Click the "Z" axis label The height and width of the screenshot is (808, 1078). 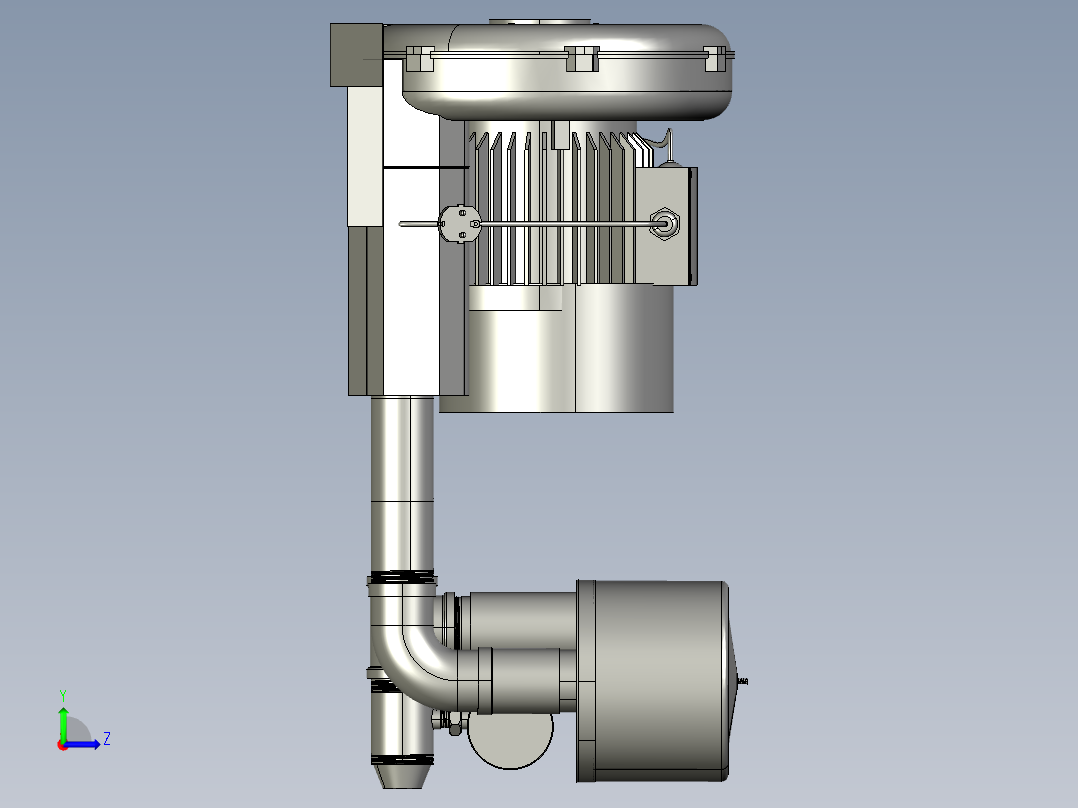coord(107,739)
